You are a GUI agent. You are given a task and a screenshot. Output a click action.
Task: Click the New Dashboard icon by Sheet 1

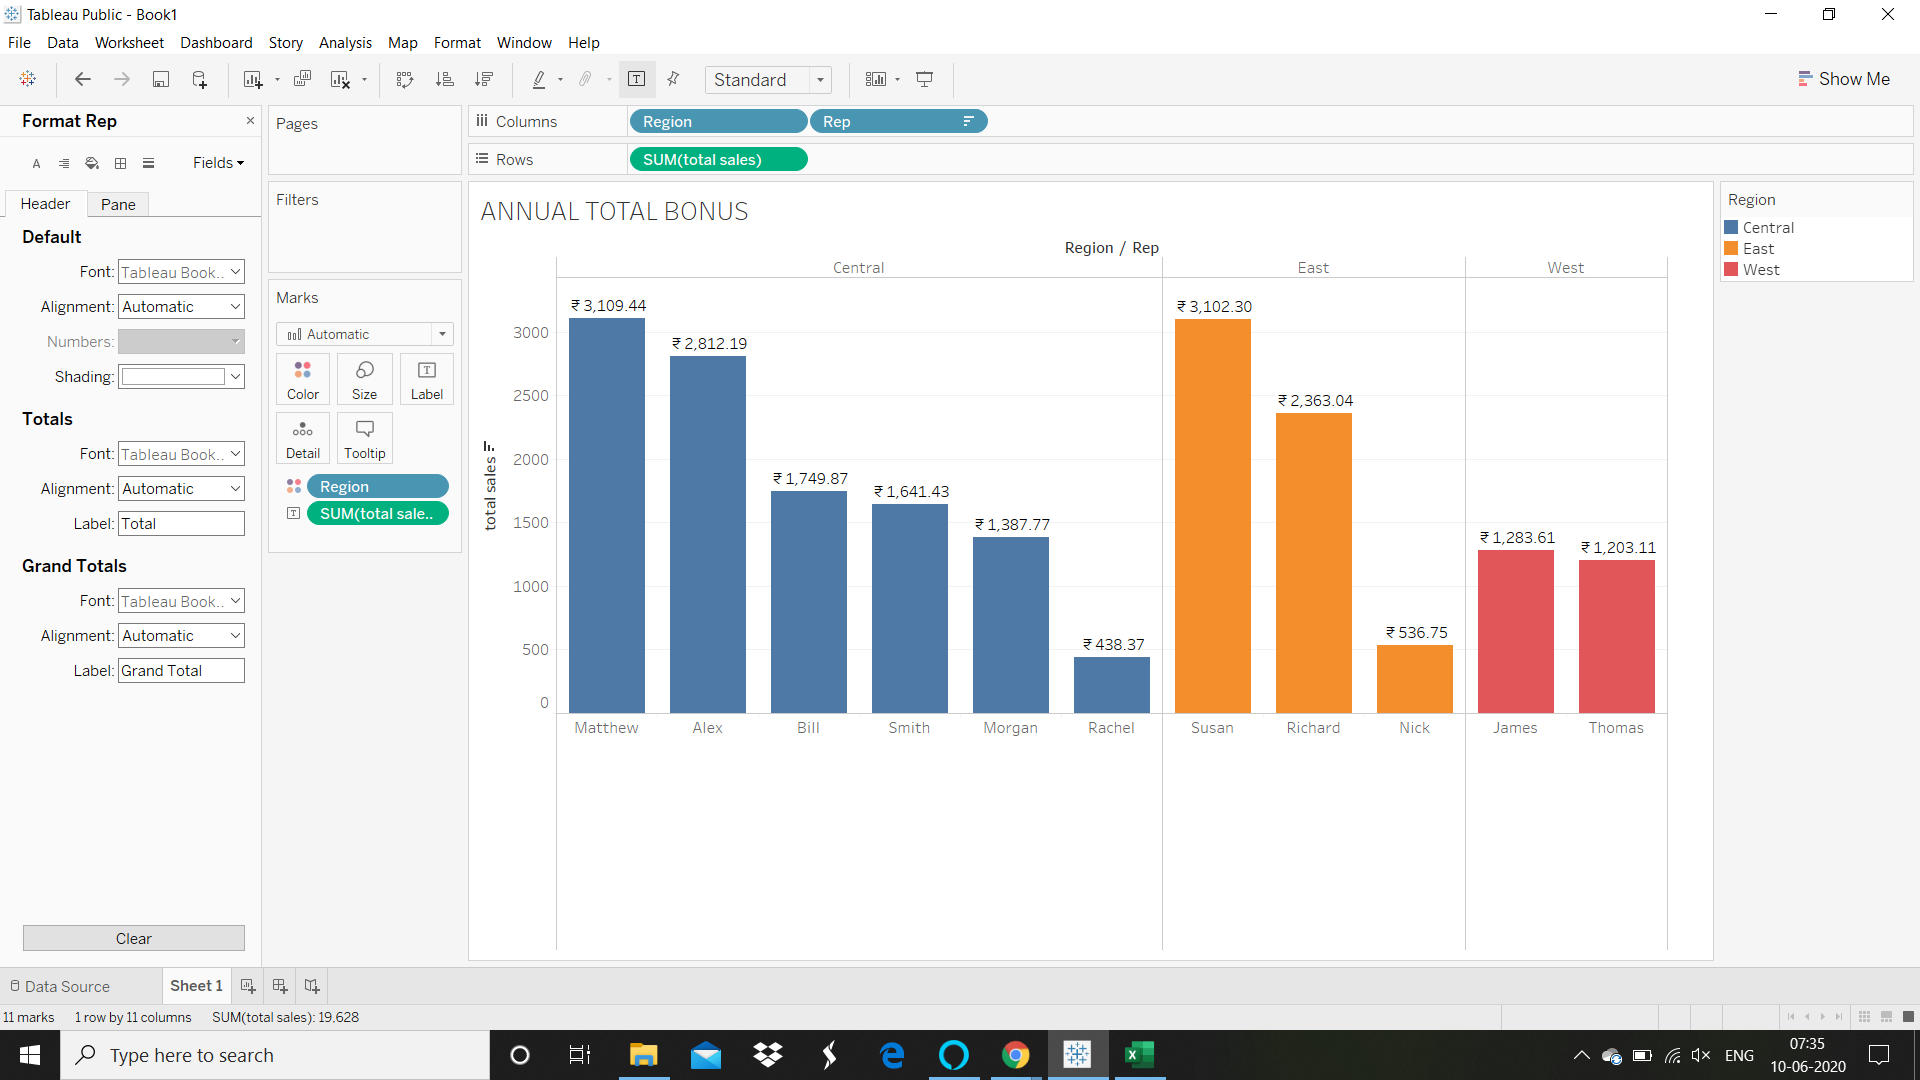tap(280, 986)
